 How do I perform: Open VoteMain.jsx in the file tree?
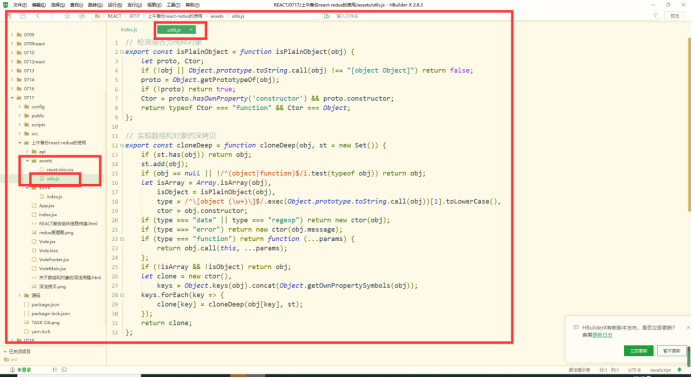[x=53, y=268]
